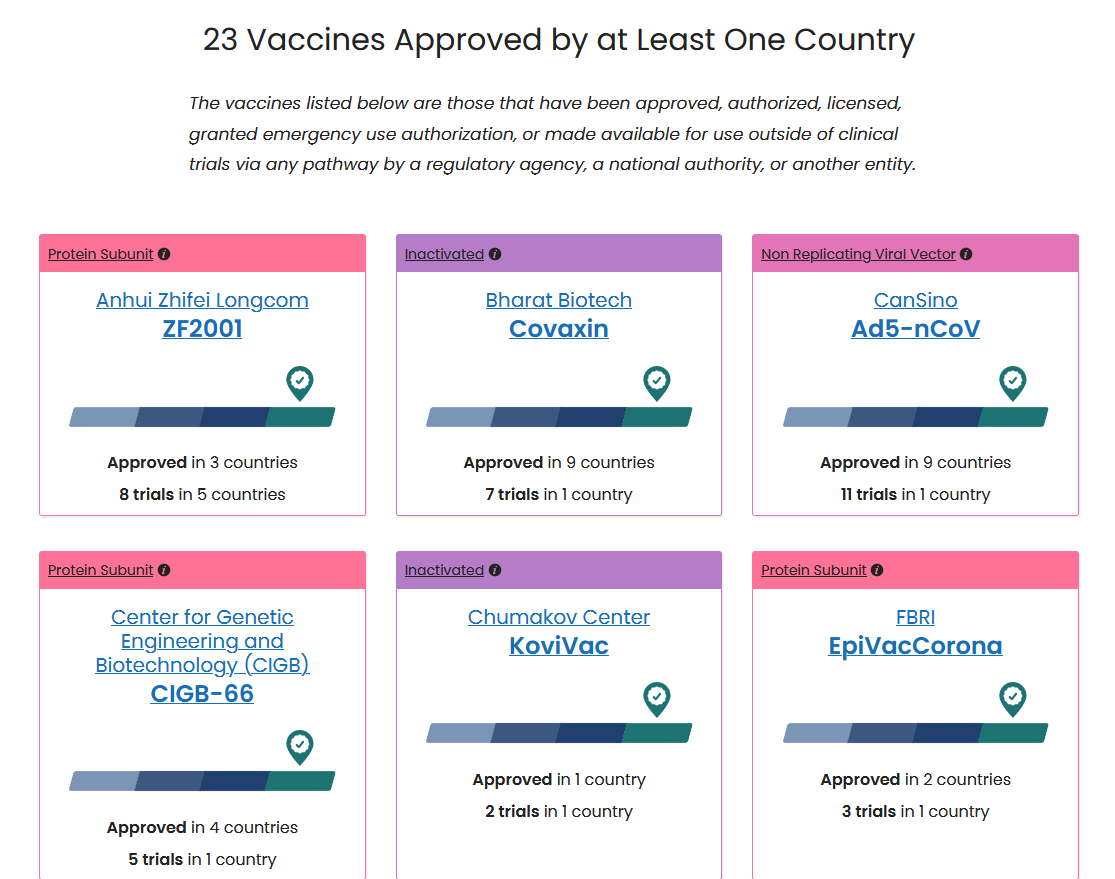Viewport: 1115px width, 879px height.
Task: Open the Anhui Zhifei Longcom link
Action: tap(203, 300)
